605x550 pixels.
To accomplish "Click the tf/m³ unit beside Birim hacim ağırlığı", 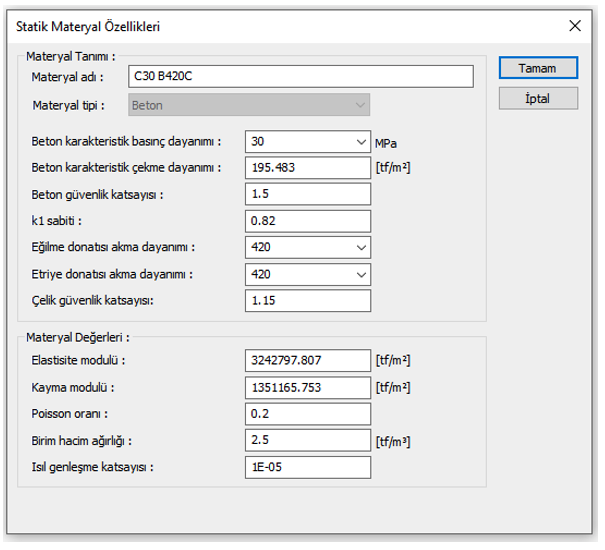I will 393,441.
